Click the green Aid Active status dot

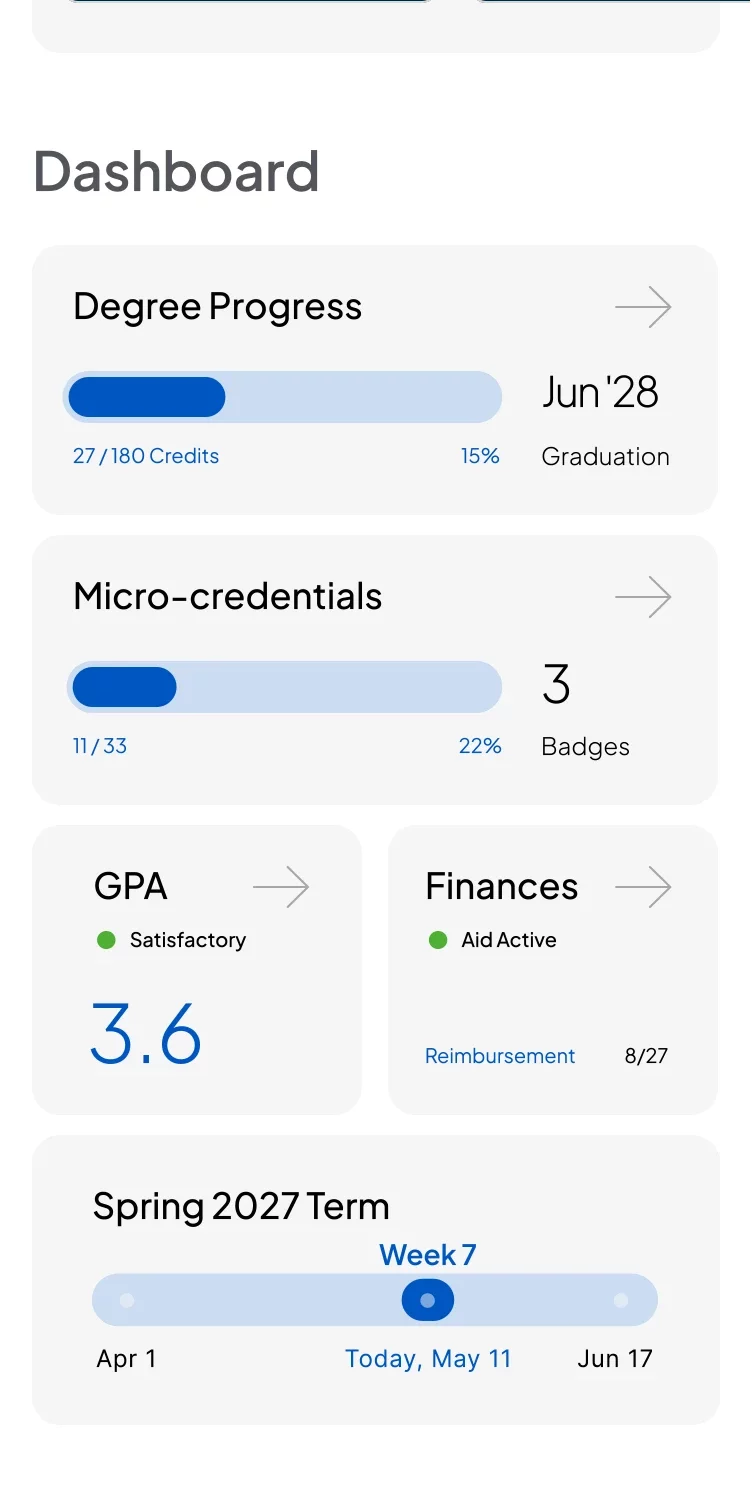pos(437,940)
